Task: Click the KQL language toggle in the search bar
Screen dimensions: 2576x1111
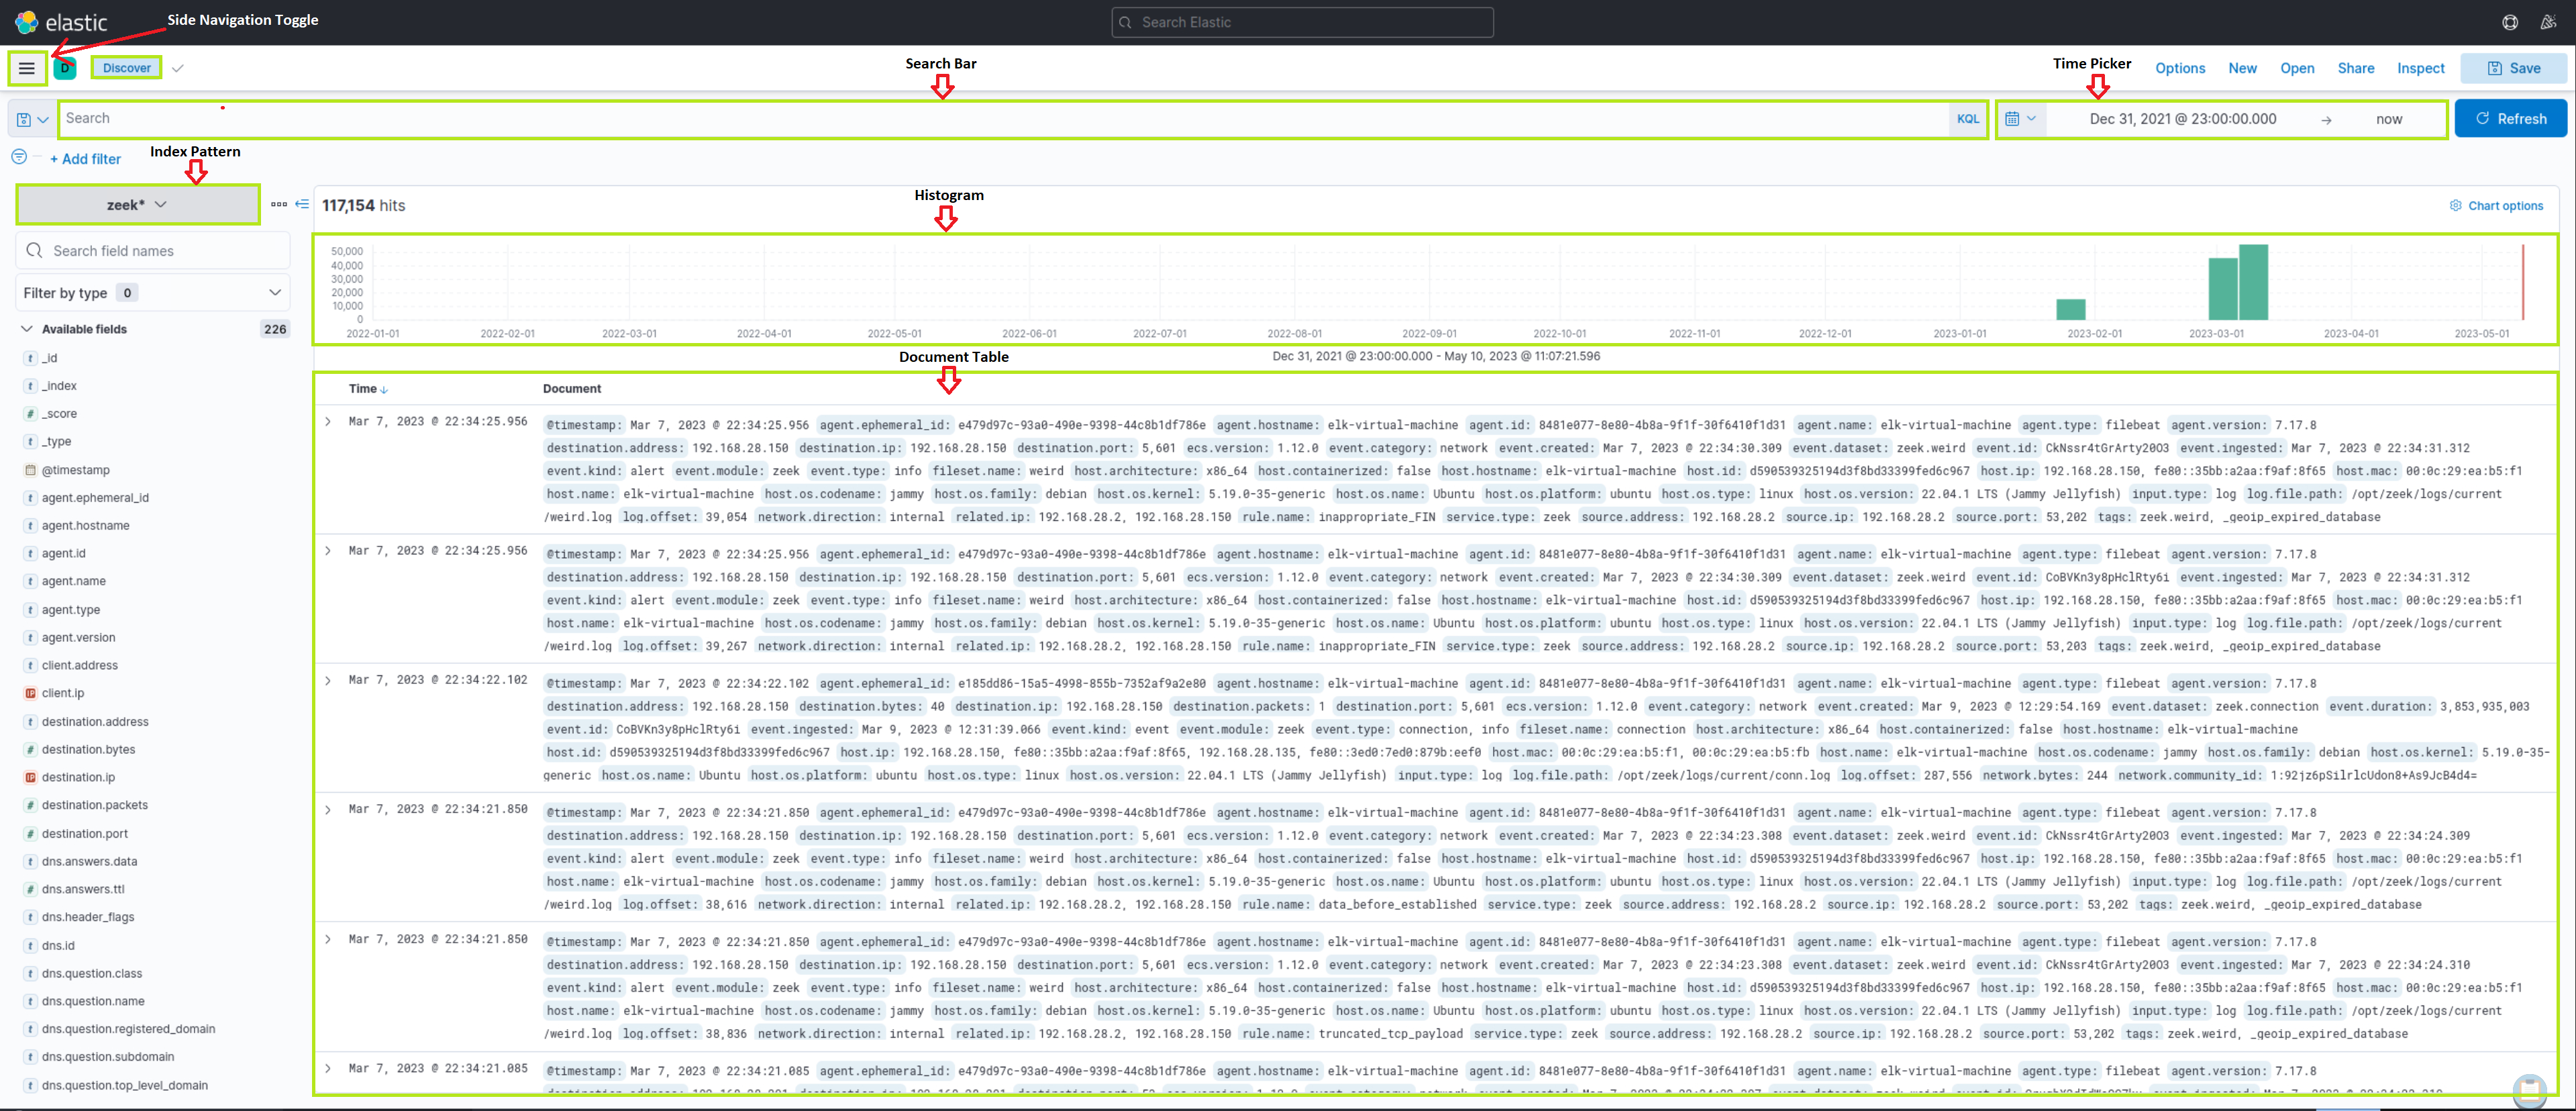Action: (1967, 118)
